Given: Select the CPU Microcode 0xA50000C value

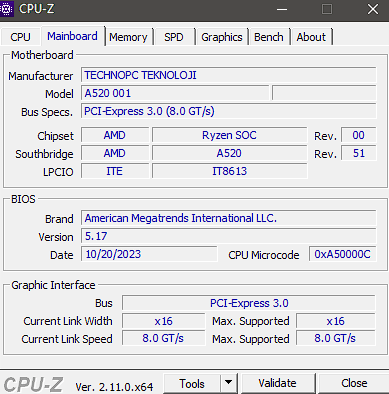Looking at the screenshot, I should (343, 254).
